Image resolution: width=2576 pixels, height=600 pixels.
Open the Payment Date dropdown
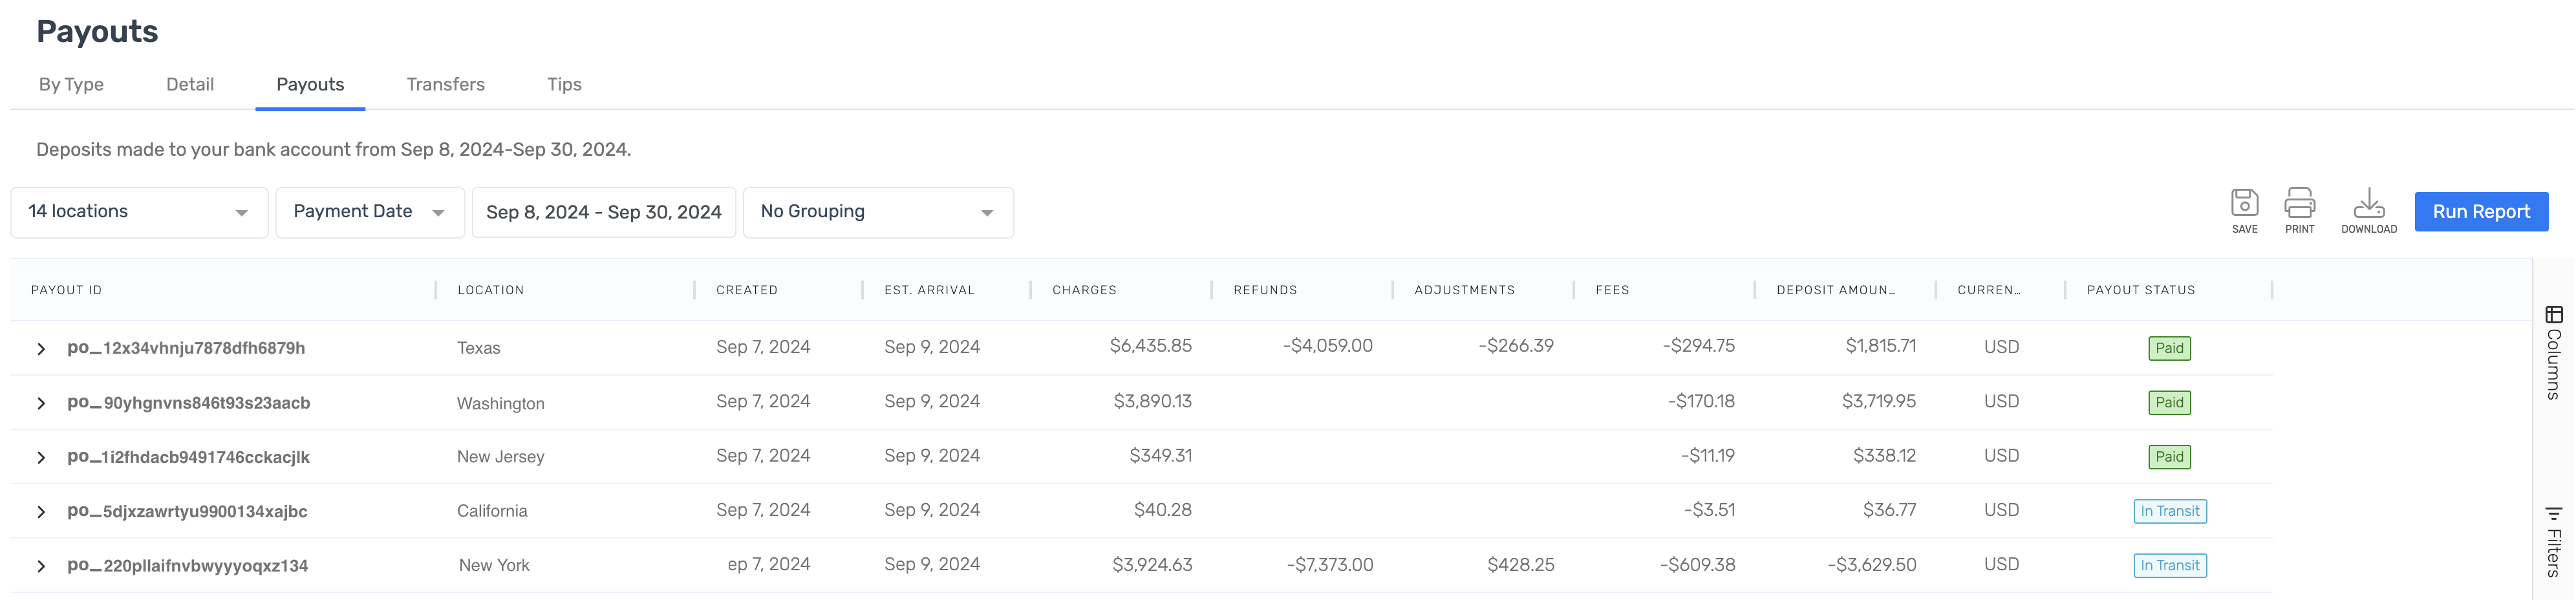tap(370, 212)
